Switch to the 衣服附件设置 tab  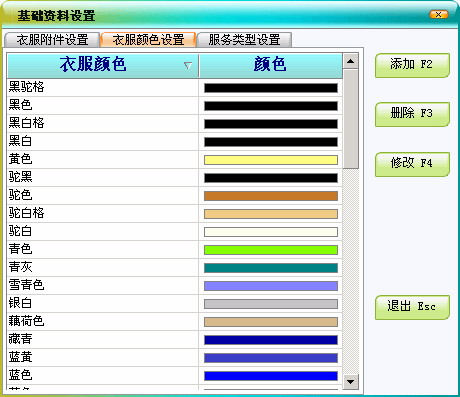52,40
